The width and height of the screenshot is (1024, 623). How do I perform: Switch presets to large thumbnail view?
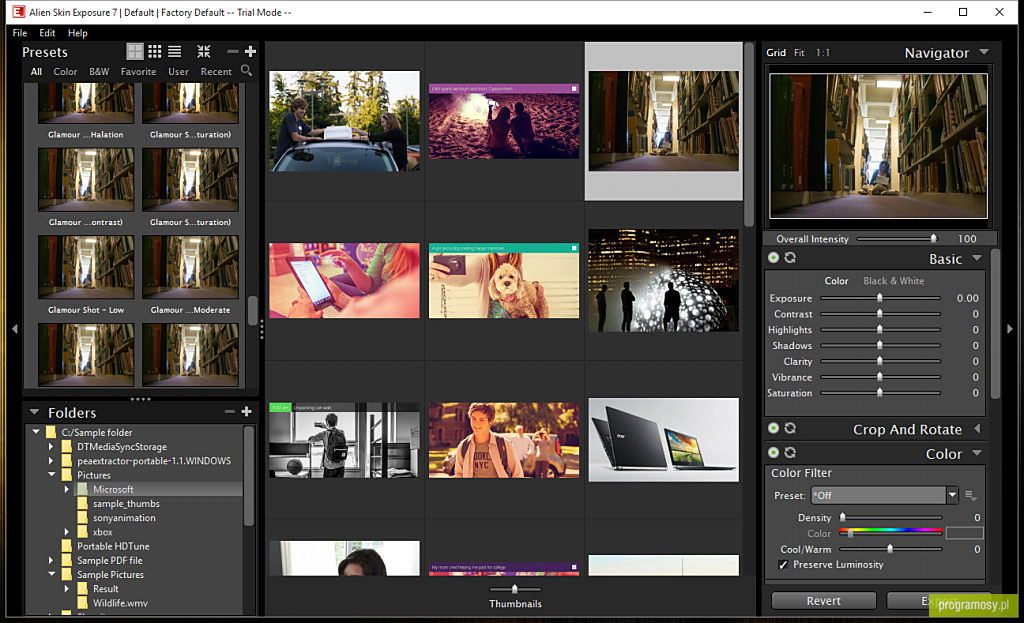(x=135, y=52)
